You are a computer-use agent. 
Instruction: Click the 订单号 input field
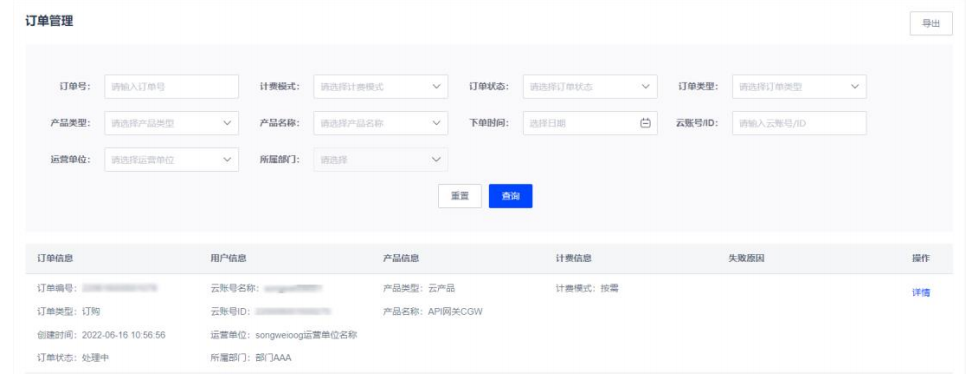pos(171,87)
